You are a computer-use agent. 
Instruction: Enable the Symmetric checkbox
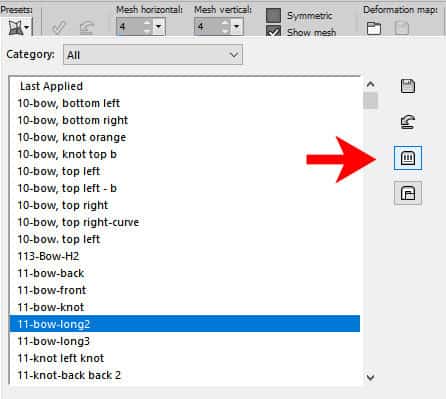coord(273,15)
